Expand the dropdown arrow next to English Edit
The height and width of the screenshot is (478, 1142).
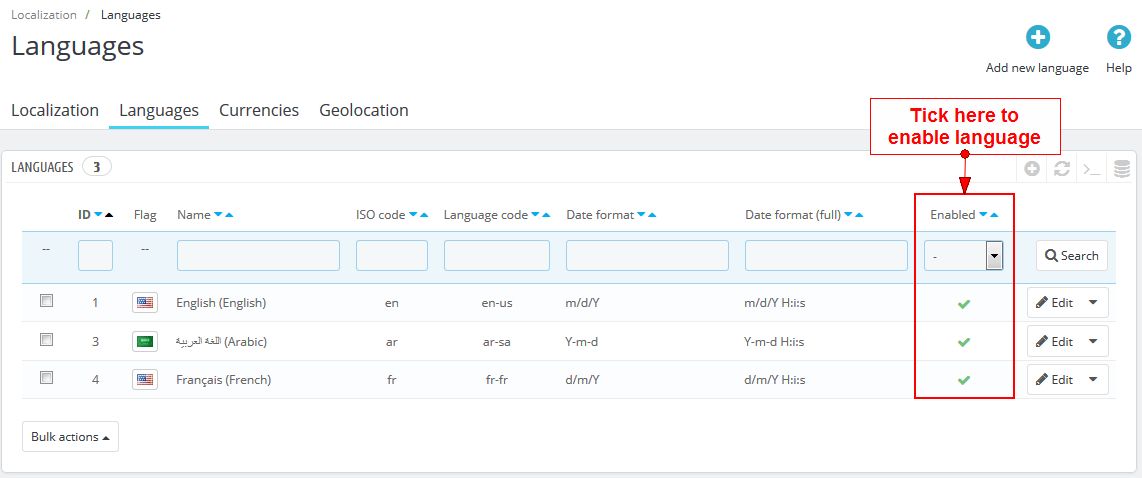click(x=1093, y=303)
